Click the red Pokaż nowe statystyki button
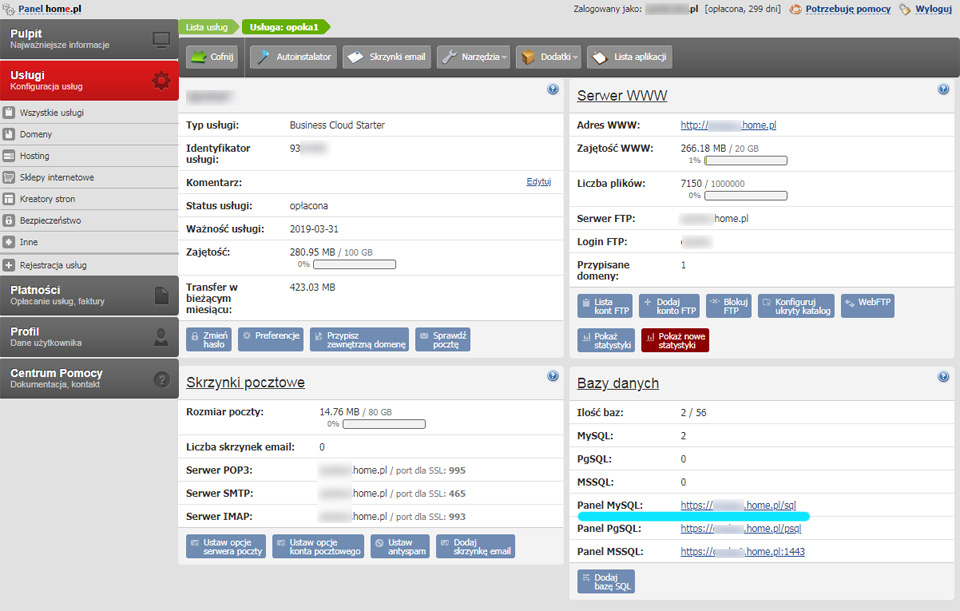960x611 pixels. tap(675, 340)
